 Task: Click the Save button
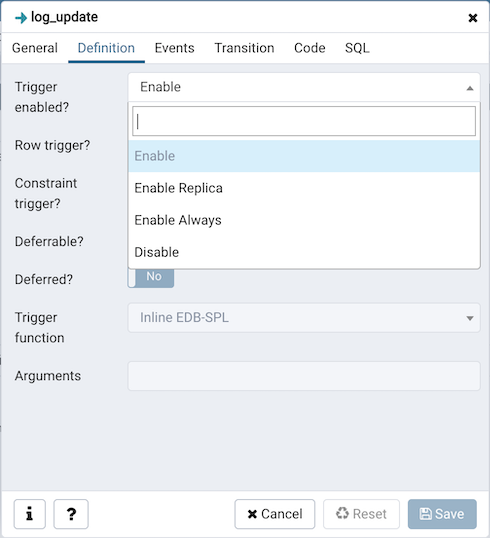[442, 514]
